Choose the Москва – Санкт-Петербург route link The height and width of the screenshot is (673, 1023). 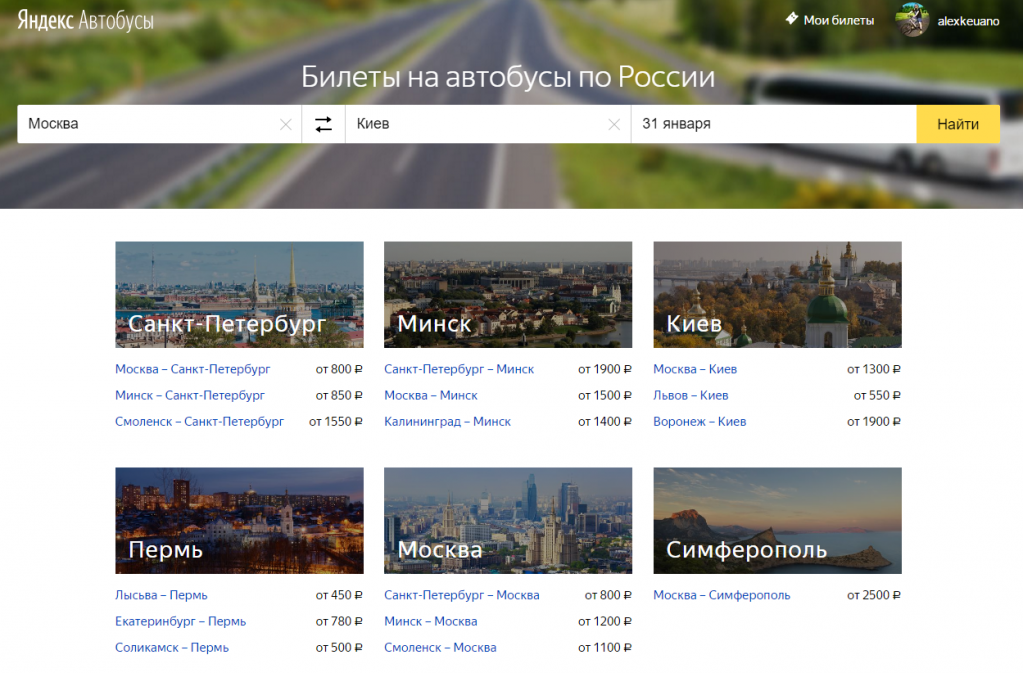pyautogui.click(x=192, y=369)
